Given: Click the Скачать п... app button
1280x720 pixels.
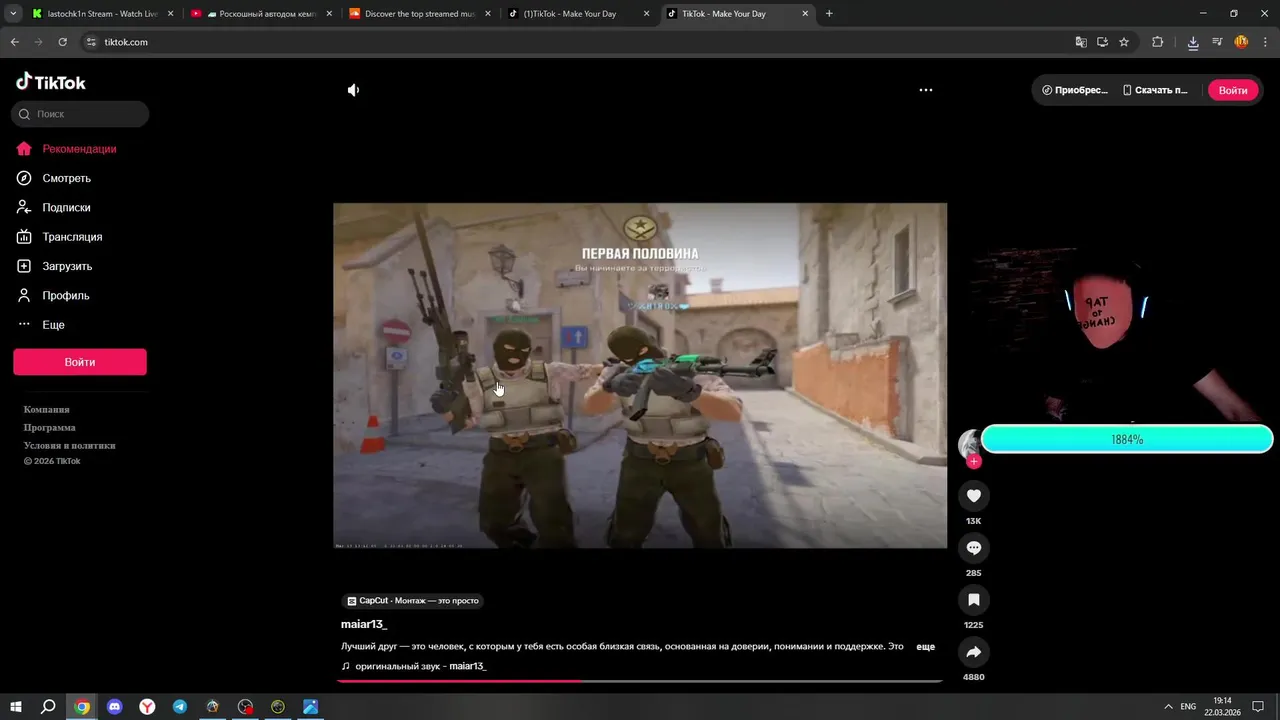Looking at the screenshot, I should [1155, 90].
